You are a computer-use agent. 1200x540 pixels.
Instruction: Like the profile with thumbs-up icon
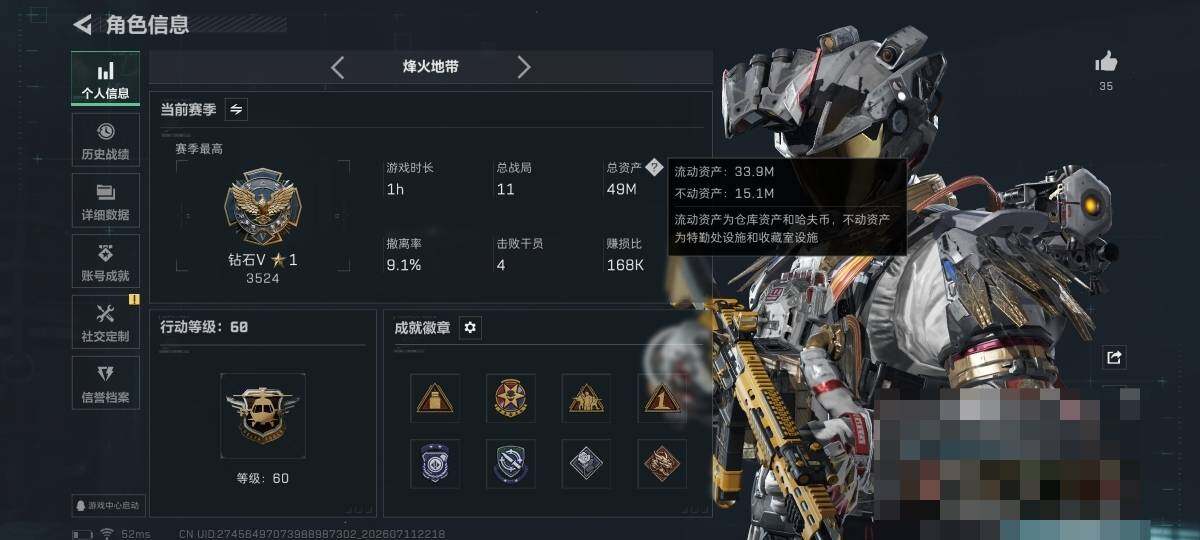click(1106, 62)
